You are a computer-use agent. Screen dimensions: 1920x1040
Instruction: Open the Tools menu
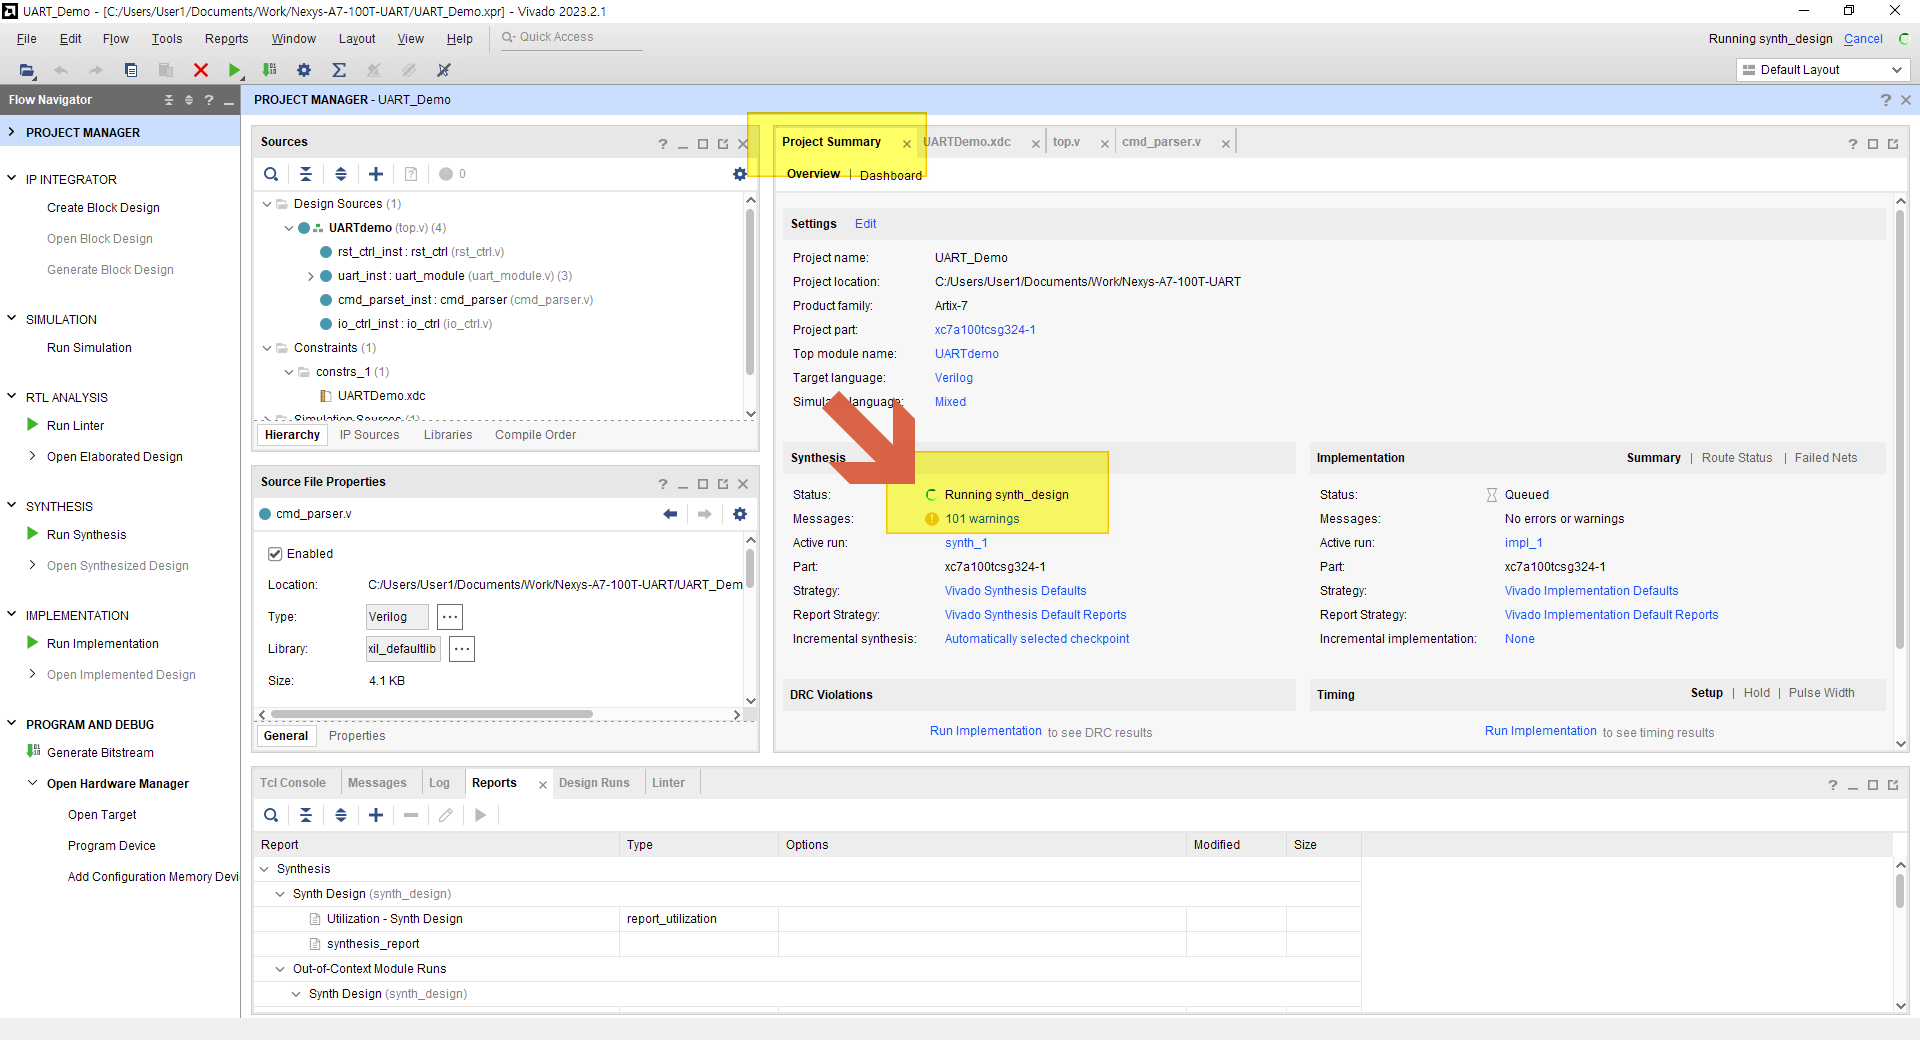(167, 39)
